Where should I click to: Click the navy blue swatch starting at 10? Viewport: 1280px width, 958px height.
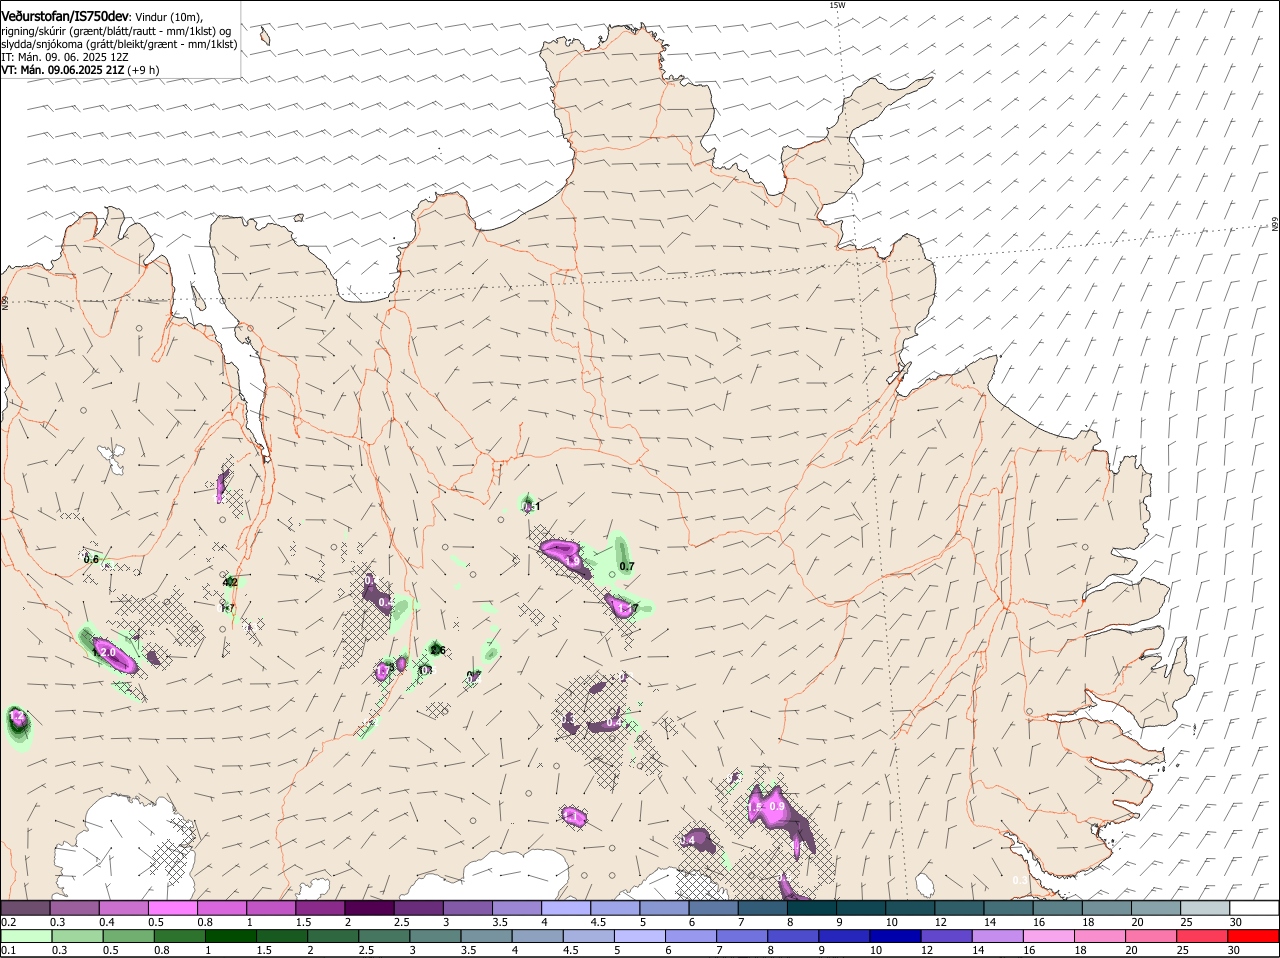click(x=895, y=936)
